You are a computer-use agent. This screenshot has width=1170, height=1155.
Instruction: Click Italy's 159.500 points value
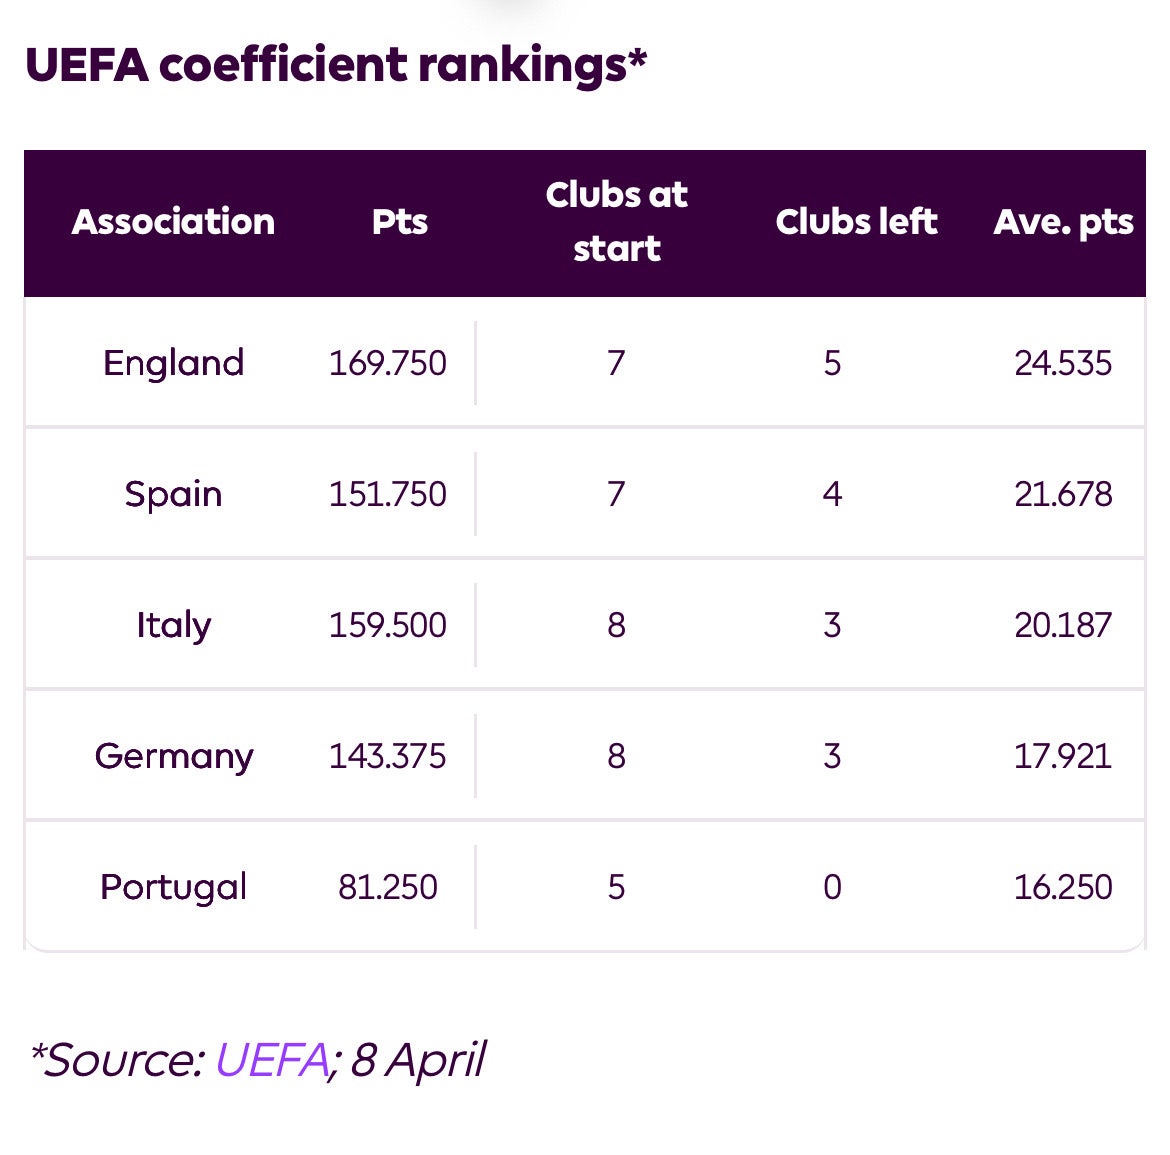(387, 625)
